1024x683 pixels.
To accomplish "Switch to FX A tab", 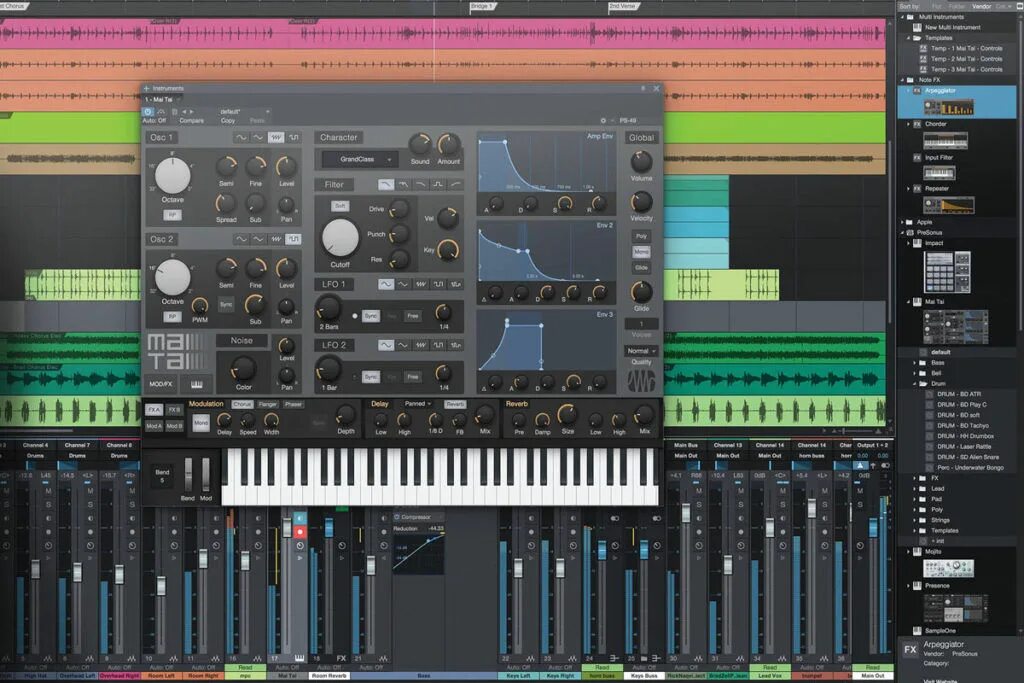I will [x=153, y=410].
